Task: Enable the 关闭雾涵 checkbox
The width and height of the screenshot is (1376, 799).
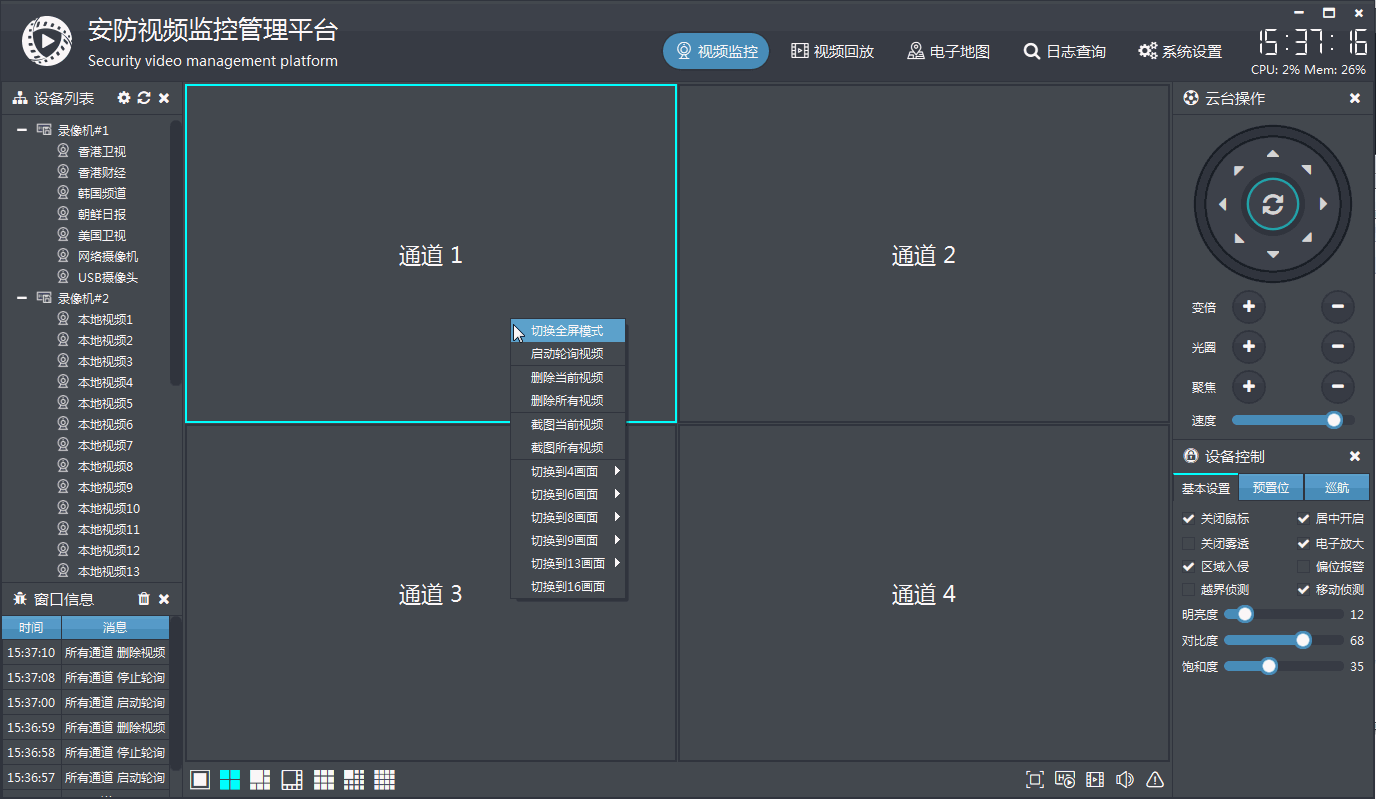Action: click(1188, 542)
